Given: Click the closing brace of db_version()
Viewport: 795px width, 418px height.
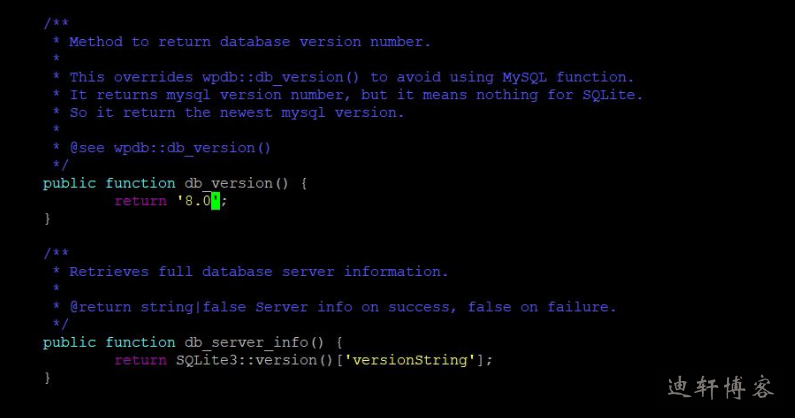Looking at the screenshot, I should [x=47, y=218].
